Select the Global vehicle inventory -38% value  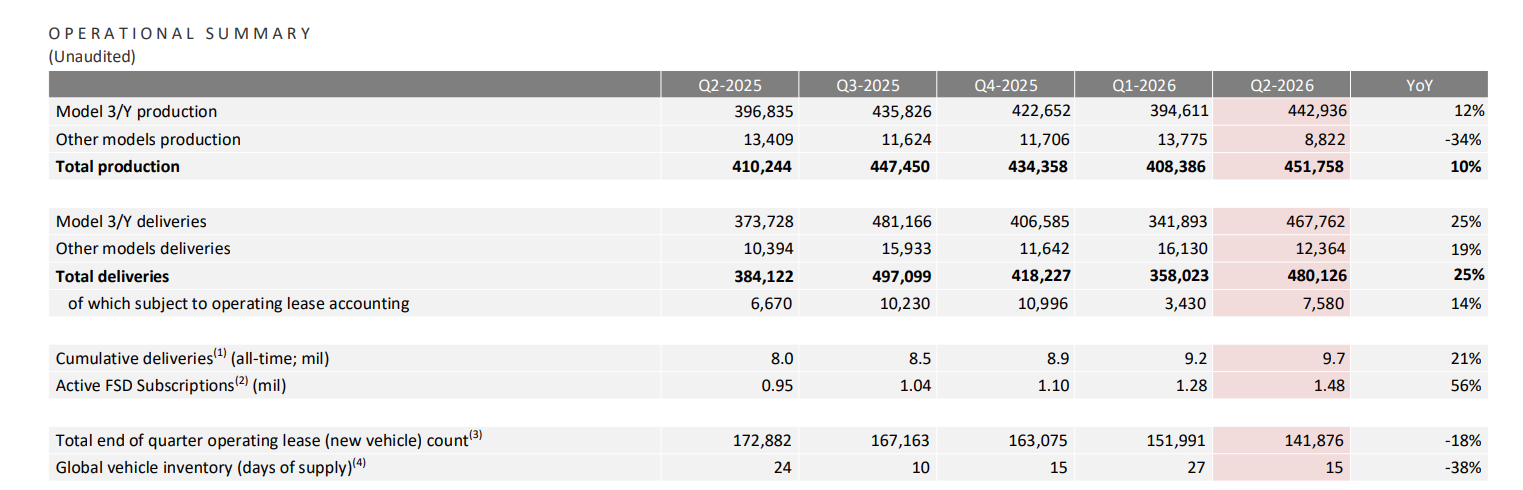tap(1463, 467)
